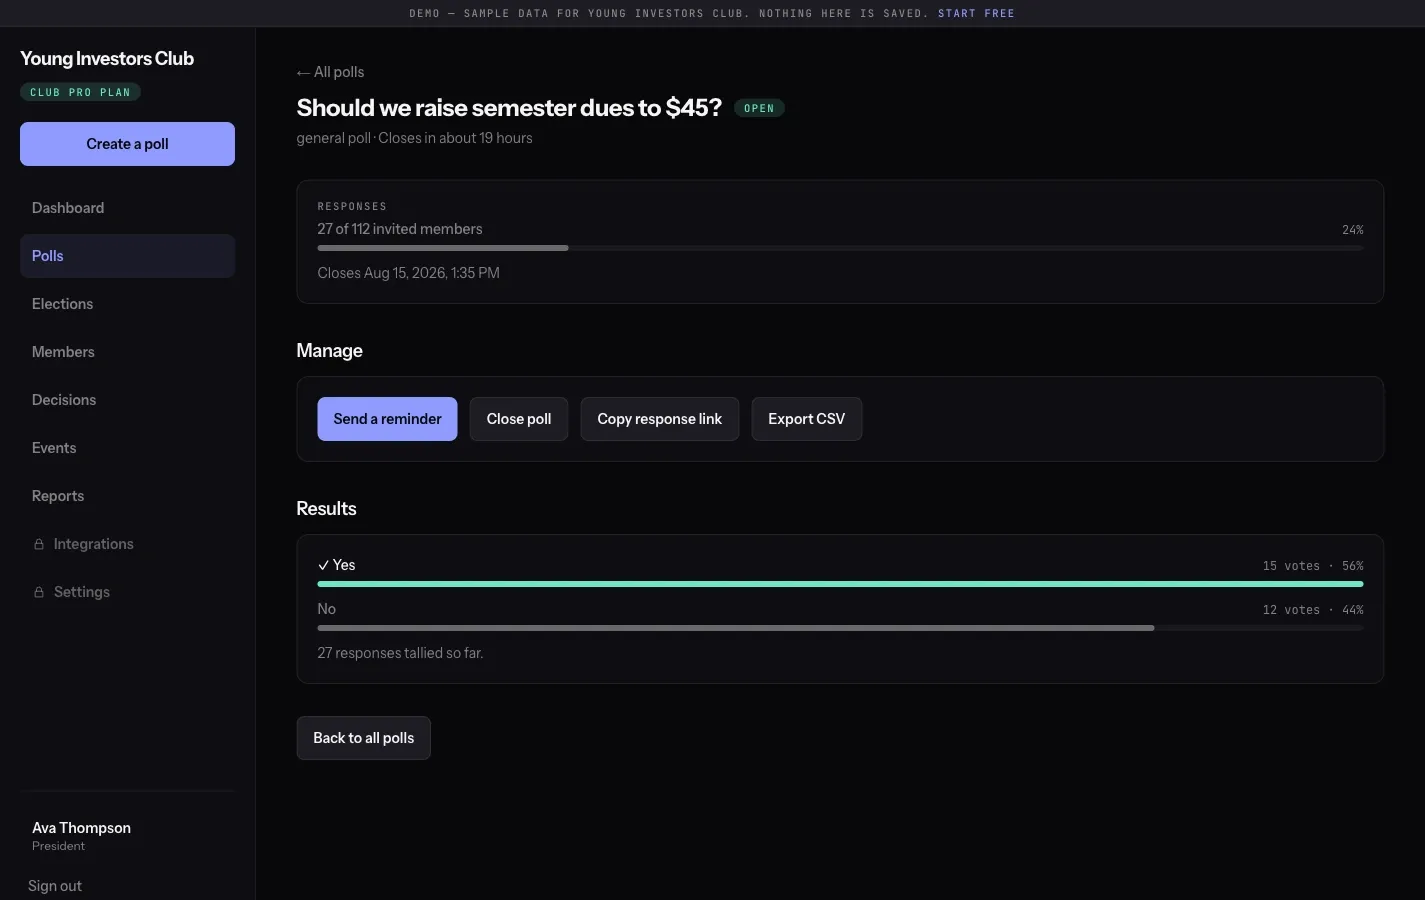Click the responses progress bar

tap(840, 248)
